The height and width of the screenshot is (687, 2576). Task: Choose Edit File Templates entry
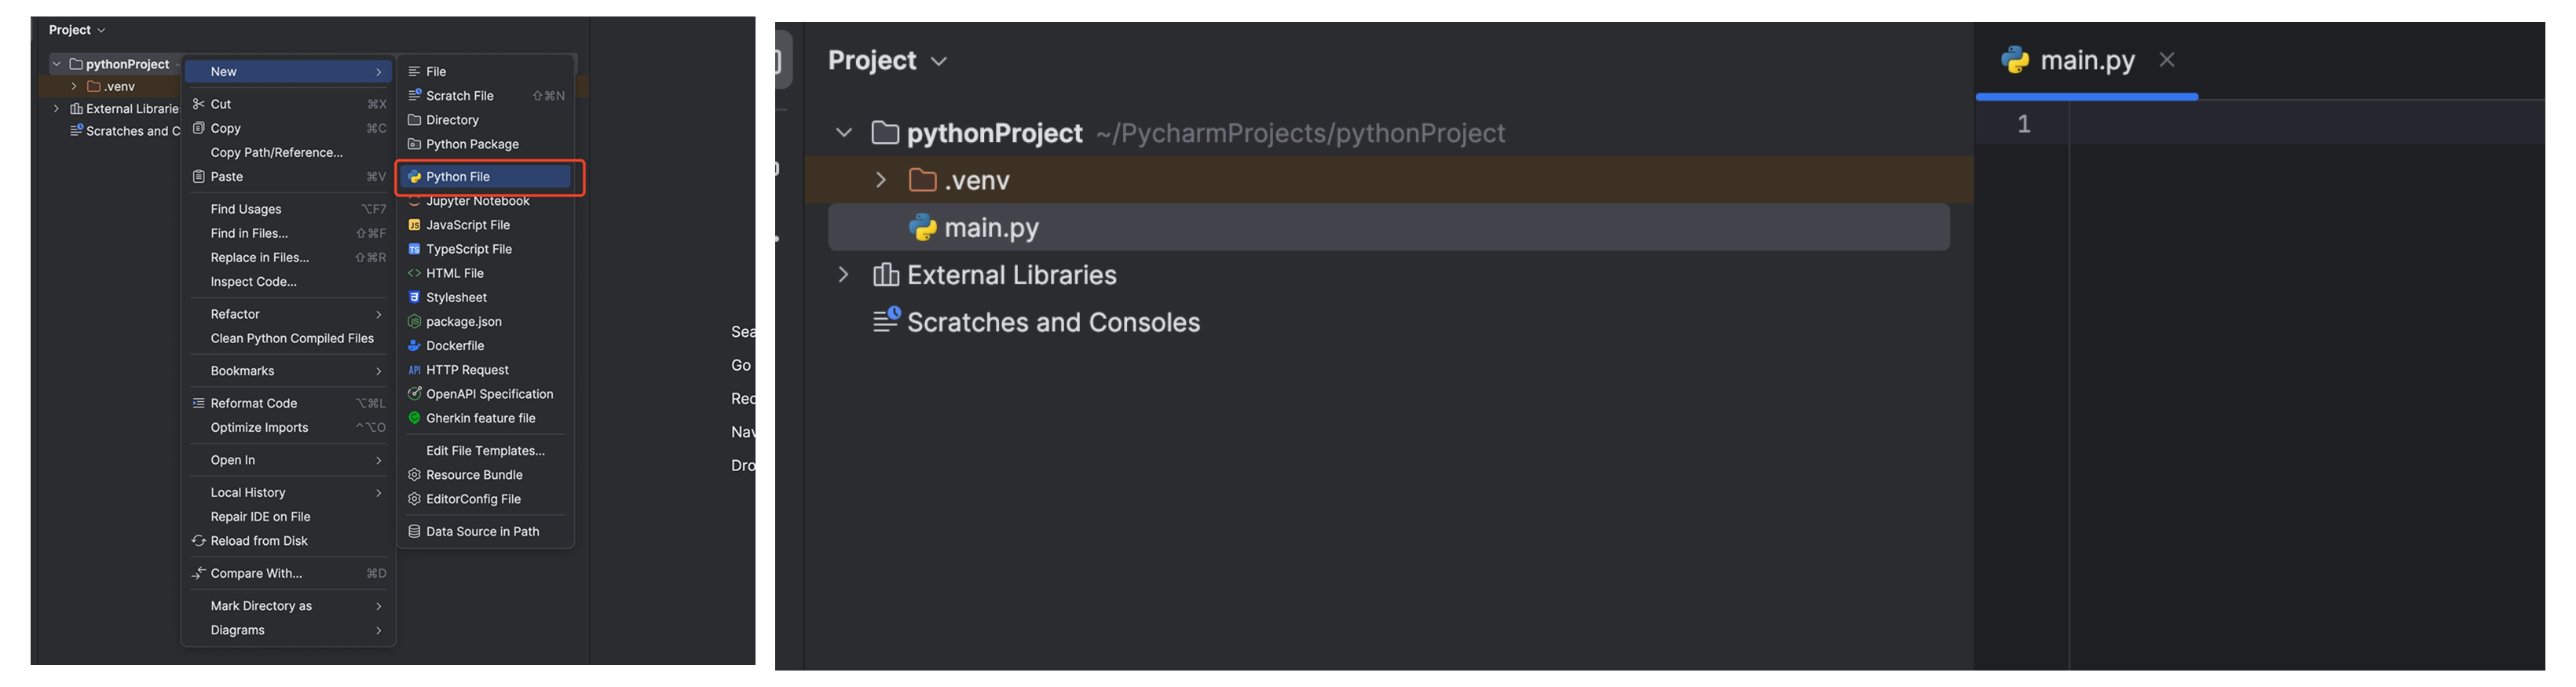pyautogui.click(x=485, y=451)
